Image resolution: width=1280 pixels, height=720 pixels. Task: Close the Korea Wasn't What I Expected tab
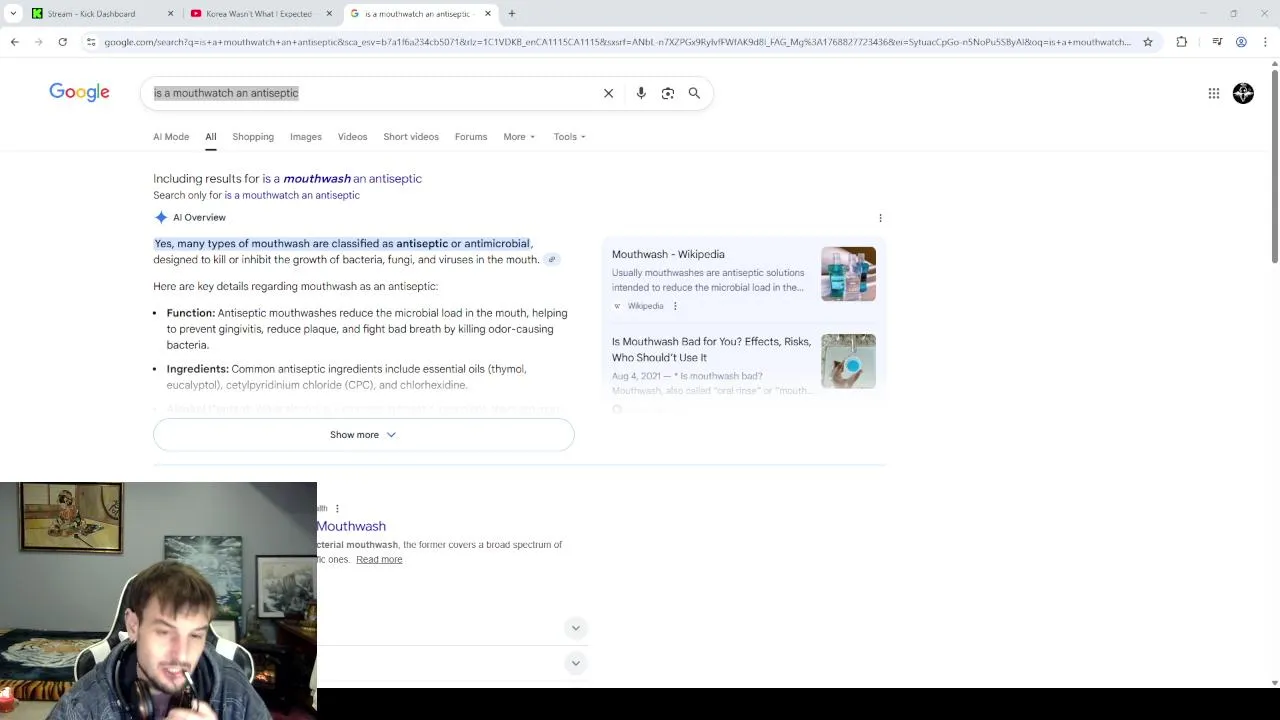pos(329,13)
